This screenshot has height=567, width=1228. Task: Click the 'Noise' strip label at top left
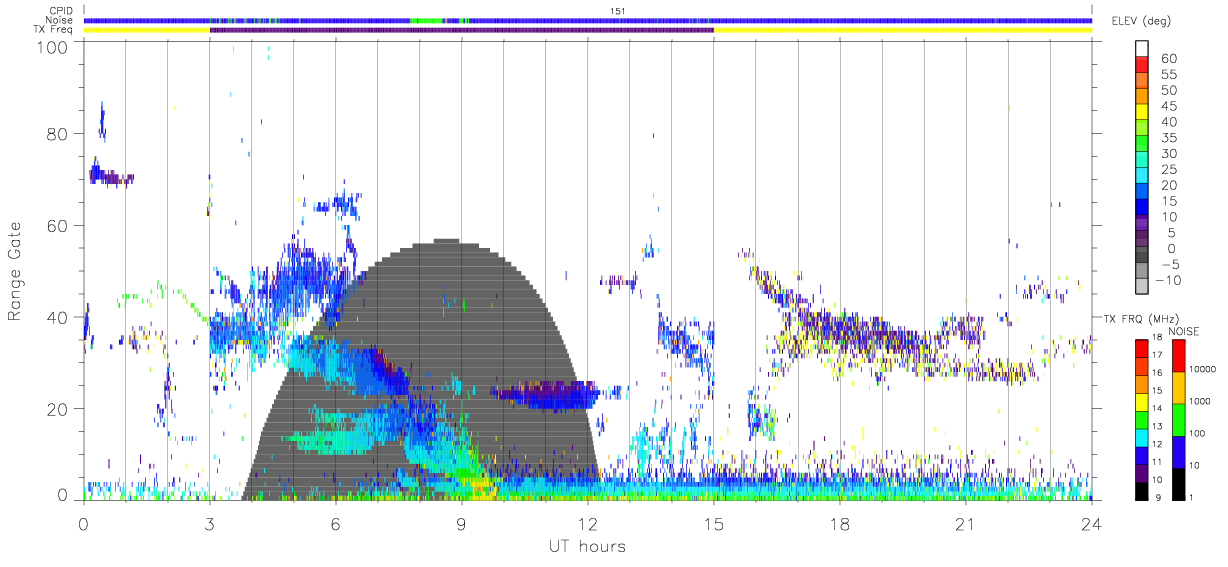61,20
